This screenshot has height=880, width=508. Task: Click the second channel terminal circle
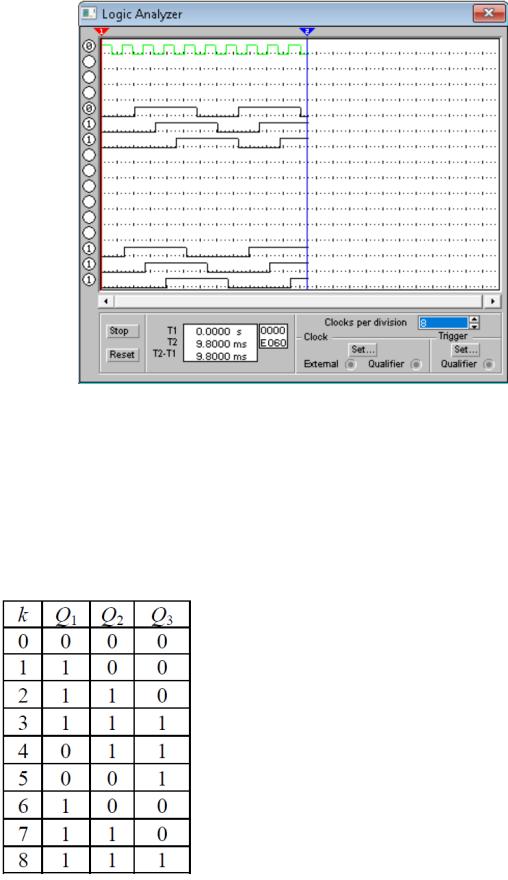[x=89, y=62]
